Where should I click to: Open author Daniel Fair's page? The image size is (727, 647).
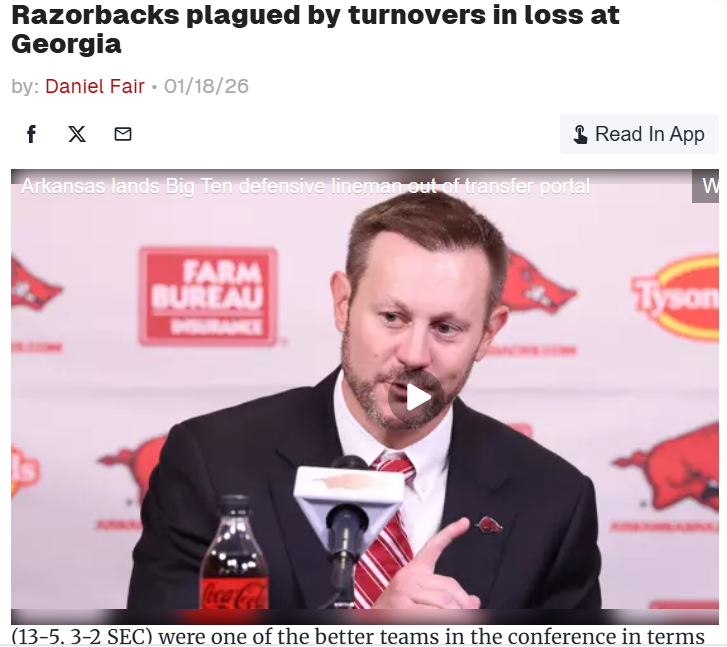[x=95, y=86]
